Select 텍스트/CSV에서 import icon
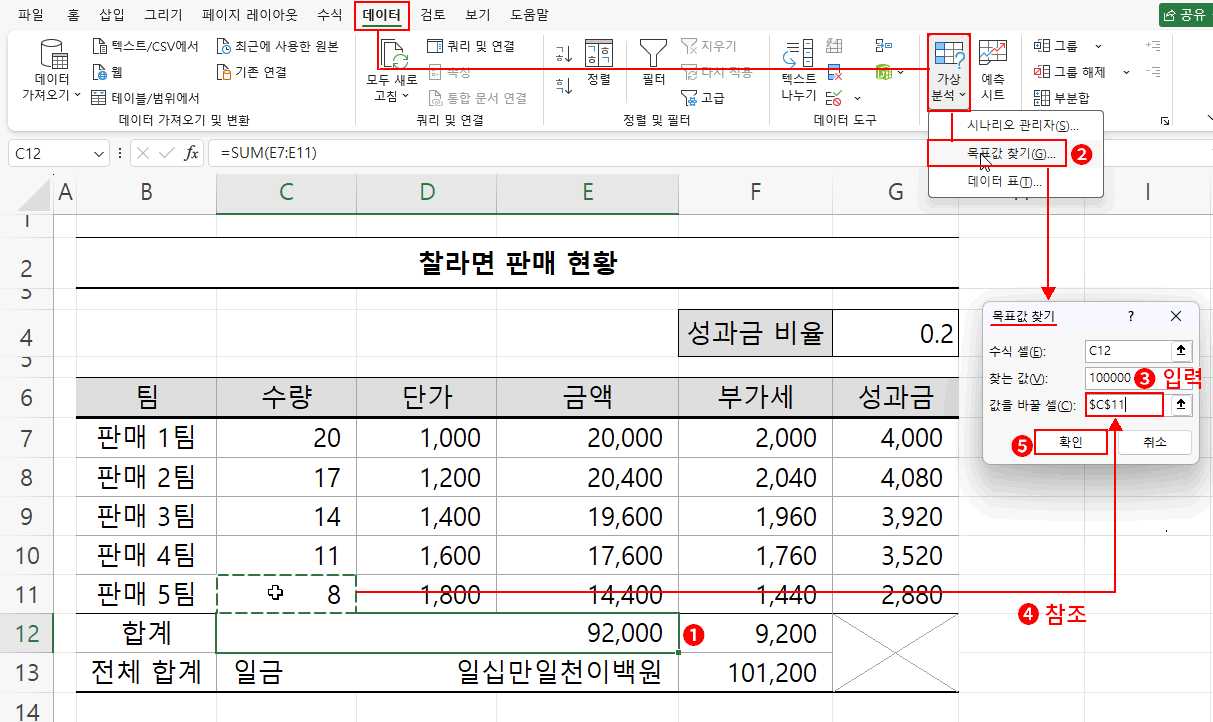This screenshot has width=1213, height=722. click(101, 45)
